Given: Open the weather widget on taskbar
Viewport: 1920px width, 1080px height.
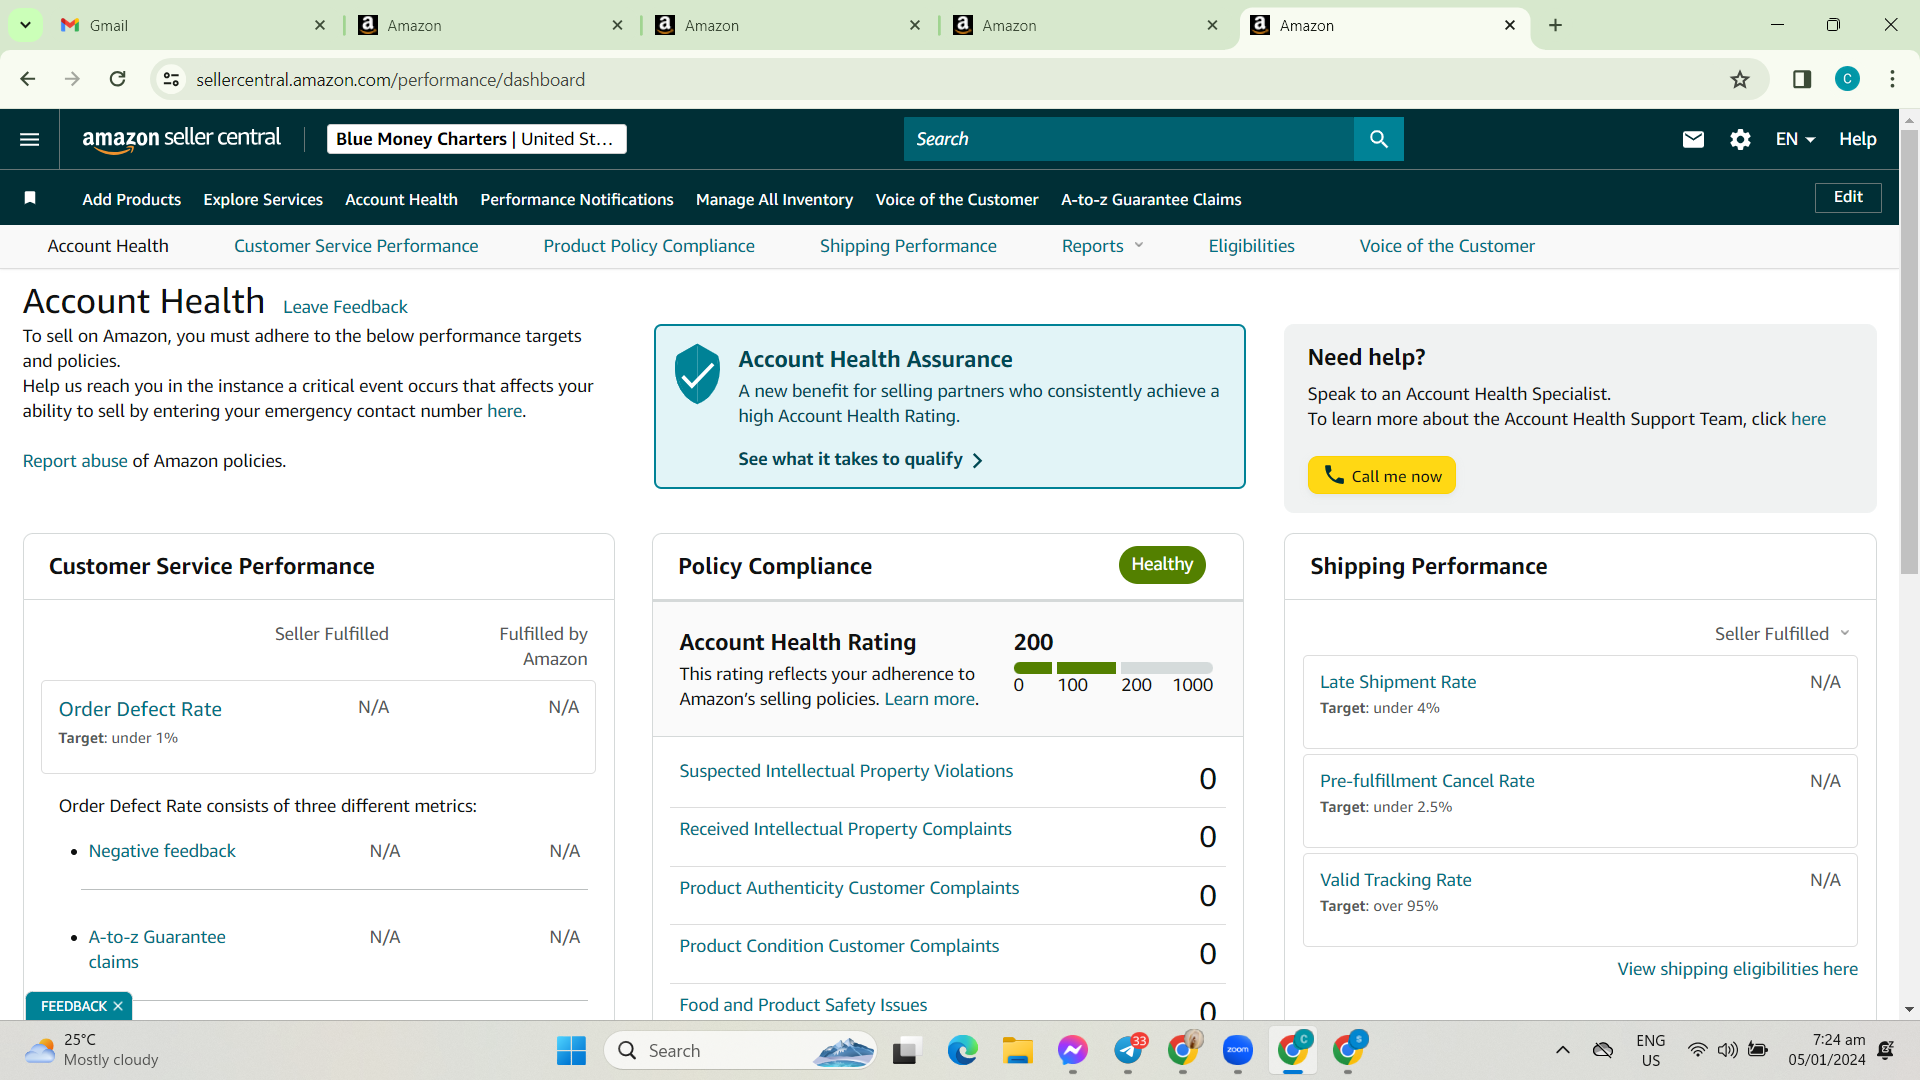Looking at the screenshot, I should pos(92,1050).
